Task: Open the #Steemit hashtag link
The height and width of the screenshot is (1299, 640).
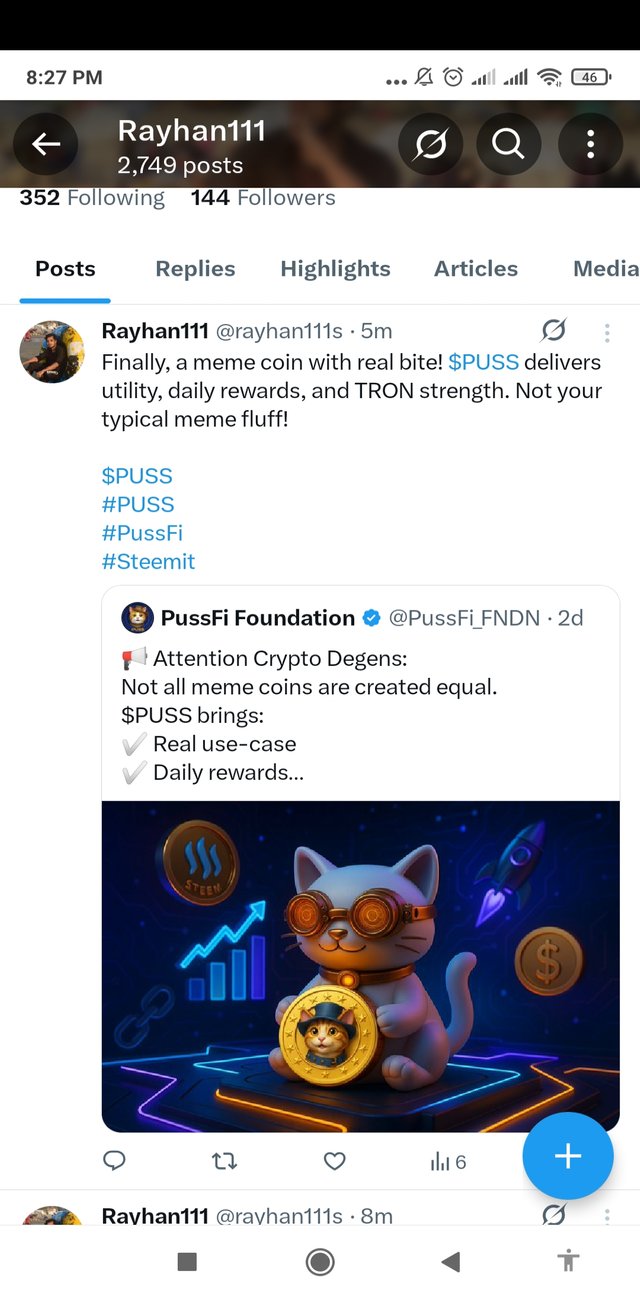Action: click(x=148, y=561)
